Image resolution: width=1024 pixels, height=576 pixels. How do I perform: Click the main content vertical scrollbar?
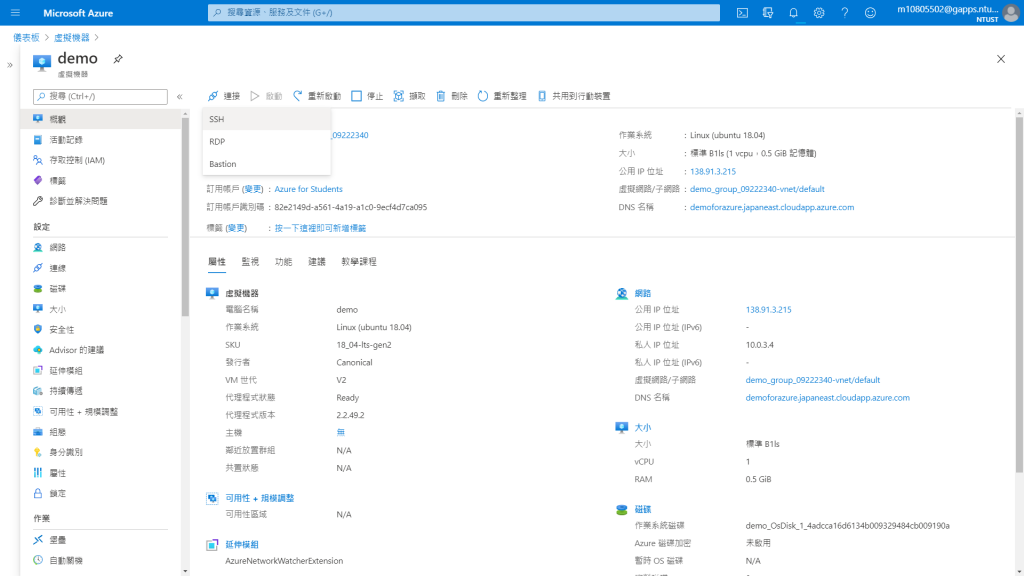[1019, 294]
